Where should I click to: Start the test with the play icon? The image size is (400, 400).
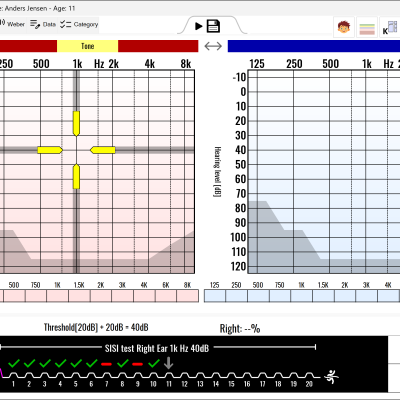pos(199,26)
